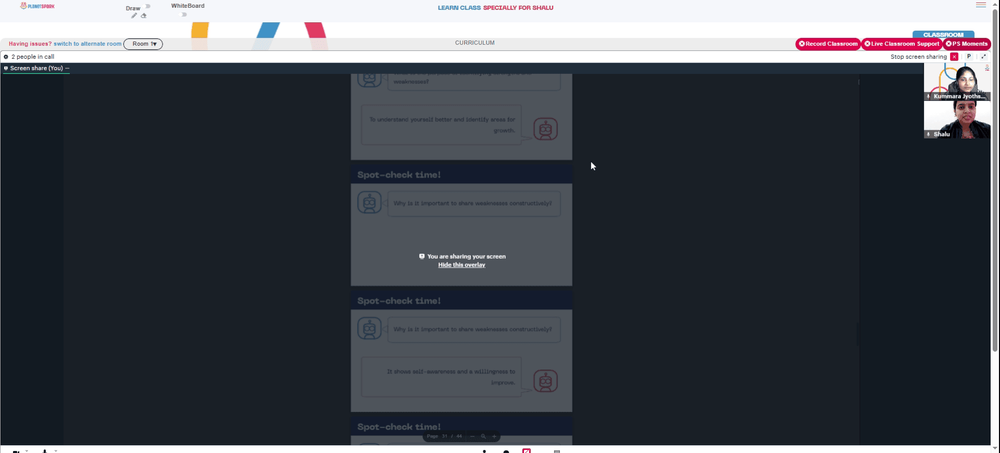
Task: Click 'You are sharing your screen' text
Action: (466, 256)
